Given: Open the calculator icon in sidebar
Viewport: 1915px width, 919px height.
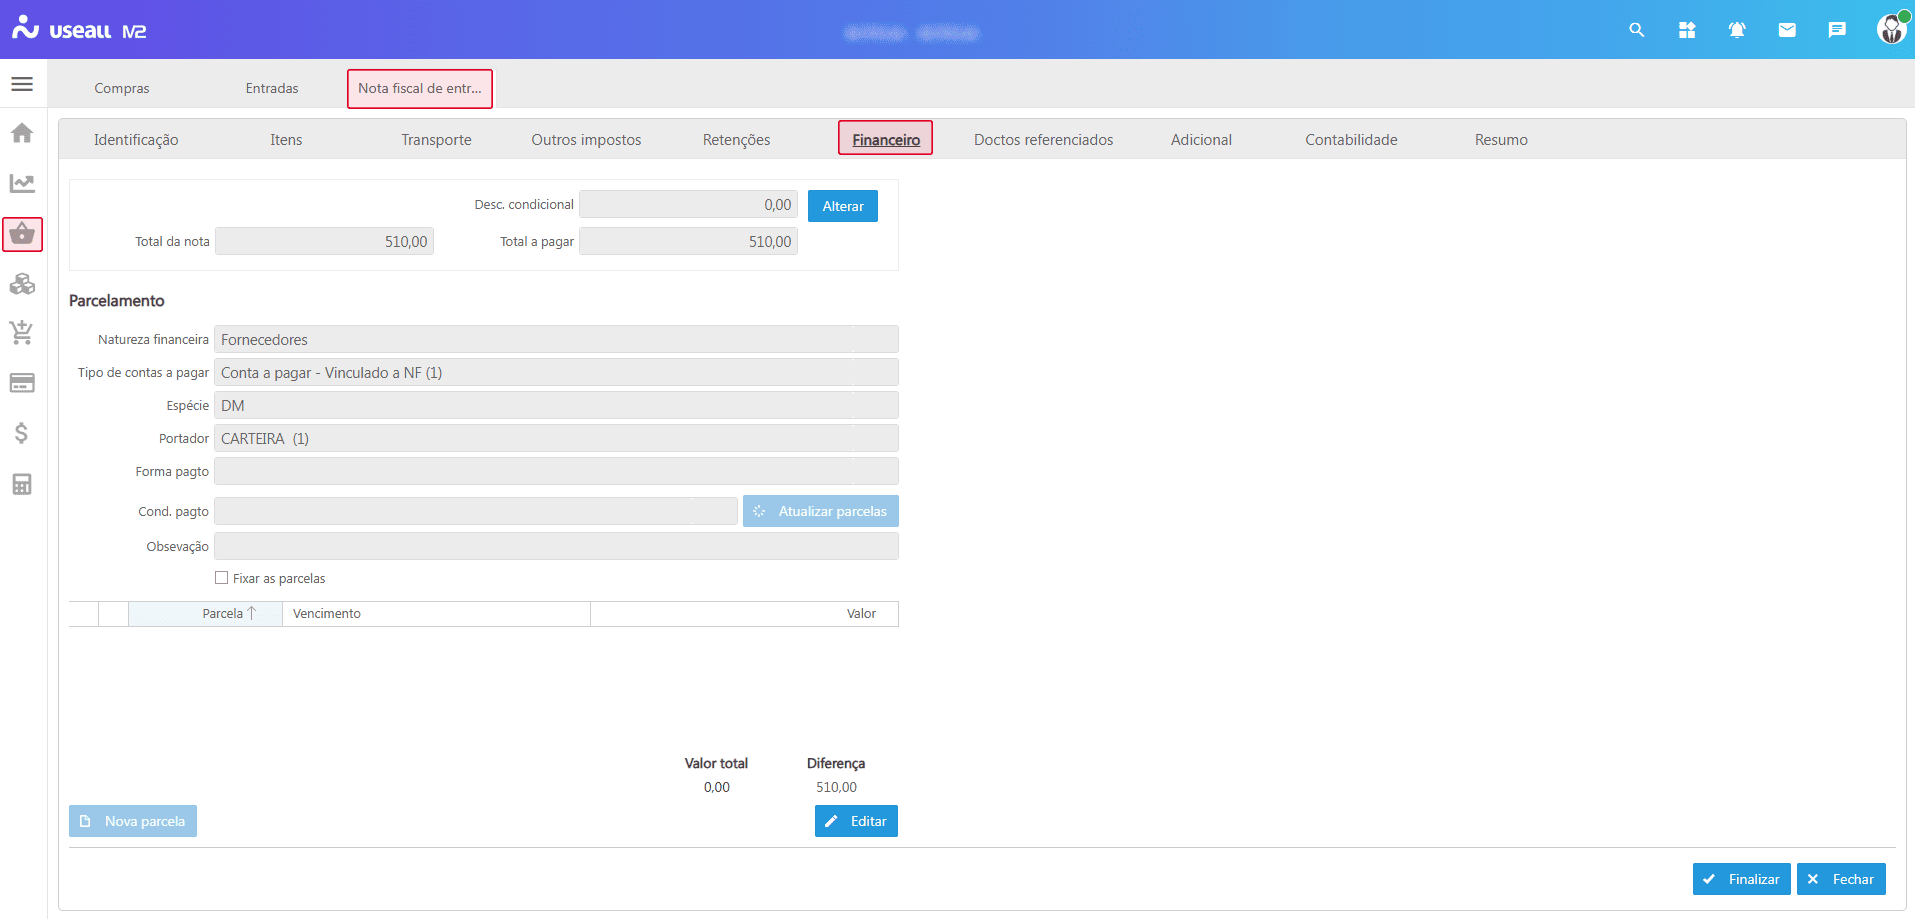Looking at the screenshot, I should tap(22, 484).
